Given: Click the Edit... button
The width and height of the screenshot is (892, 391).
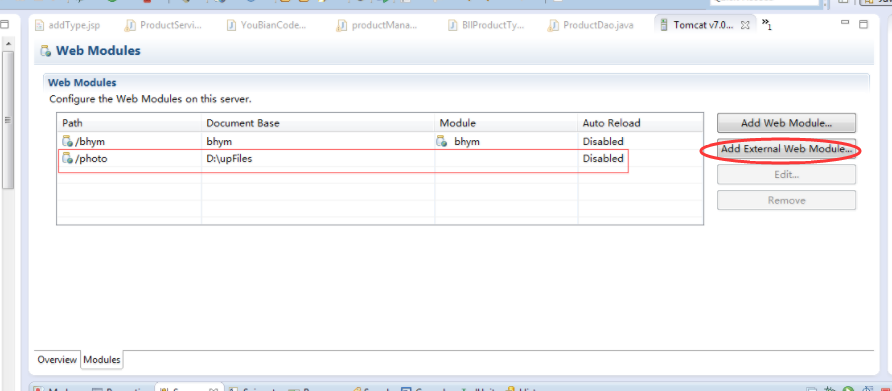Looking at the screenshot, I should pyautogui.click(x=786, y=175).
